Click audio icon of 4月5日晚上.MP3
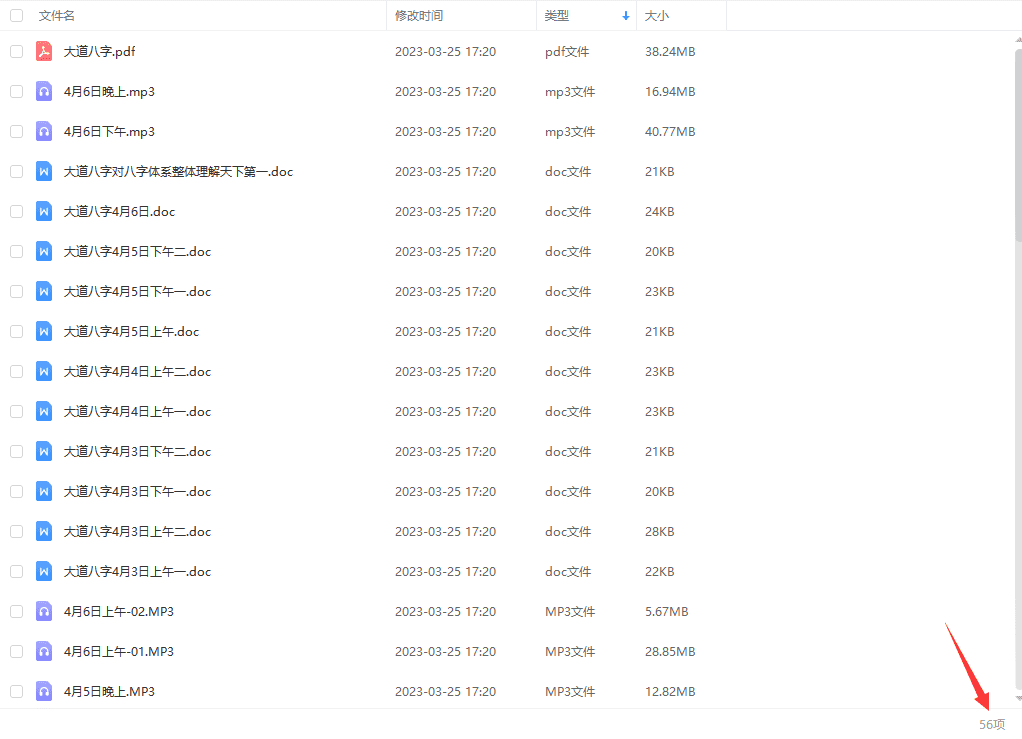Viewport: 1022px width, 739px height. (44, 691)
